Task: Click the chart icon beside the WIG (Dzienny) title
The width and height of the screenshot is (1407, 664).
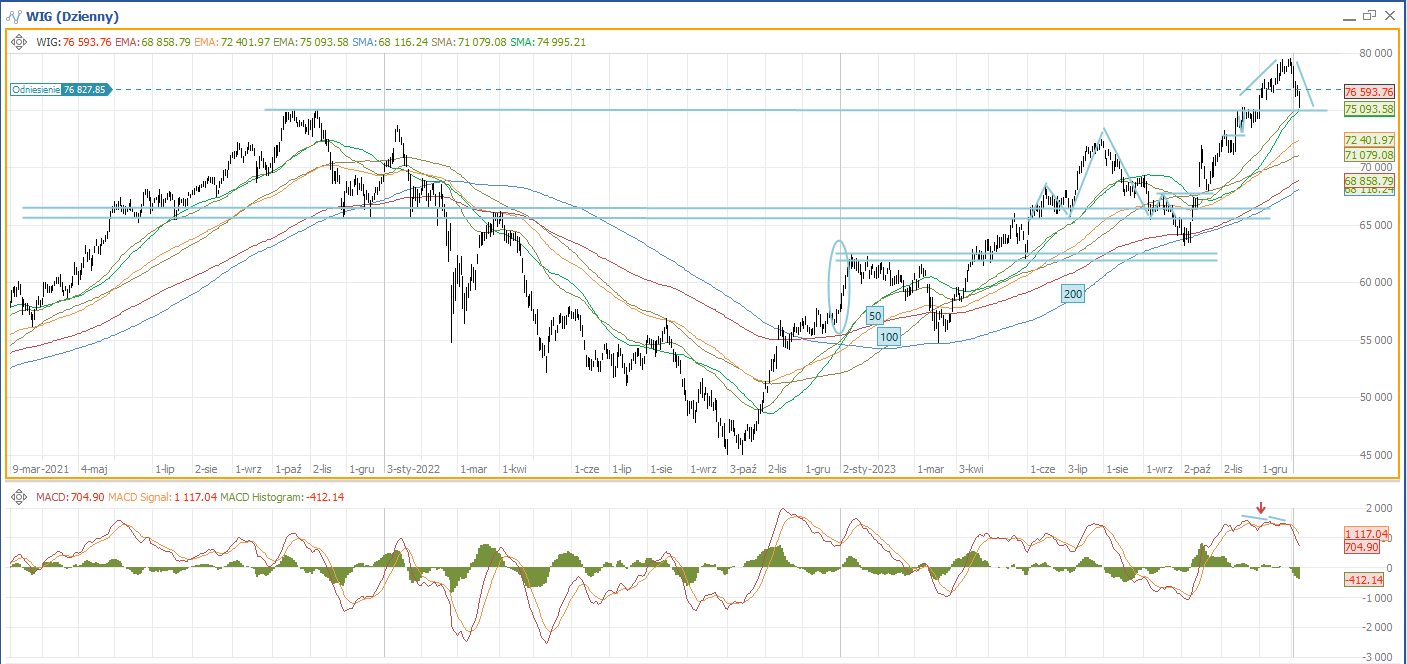Action: 15,17
